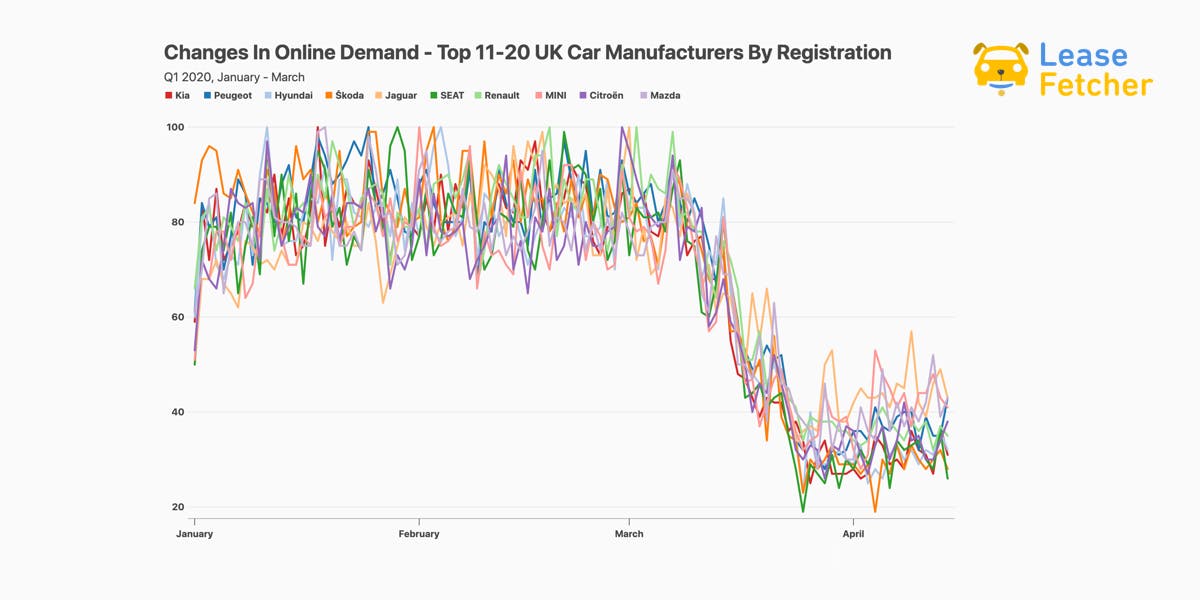Click the chart title Changes In Online Demand
The width and height of the screenshot is (1200, 600).
[527, 52]
